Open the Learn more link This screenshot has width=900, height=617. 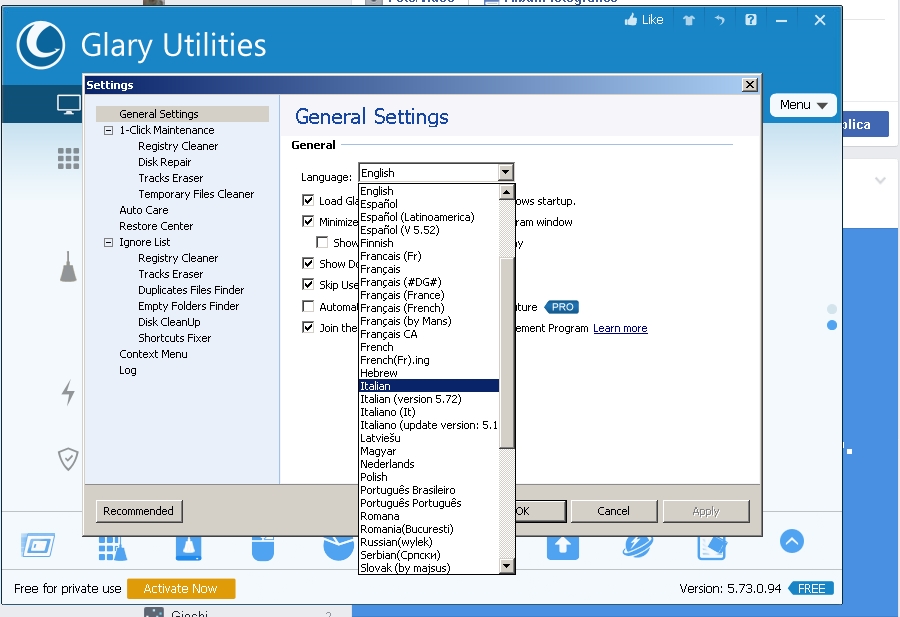tap(620, 328)
